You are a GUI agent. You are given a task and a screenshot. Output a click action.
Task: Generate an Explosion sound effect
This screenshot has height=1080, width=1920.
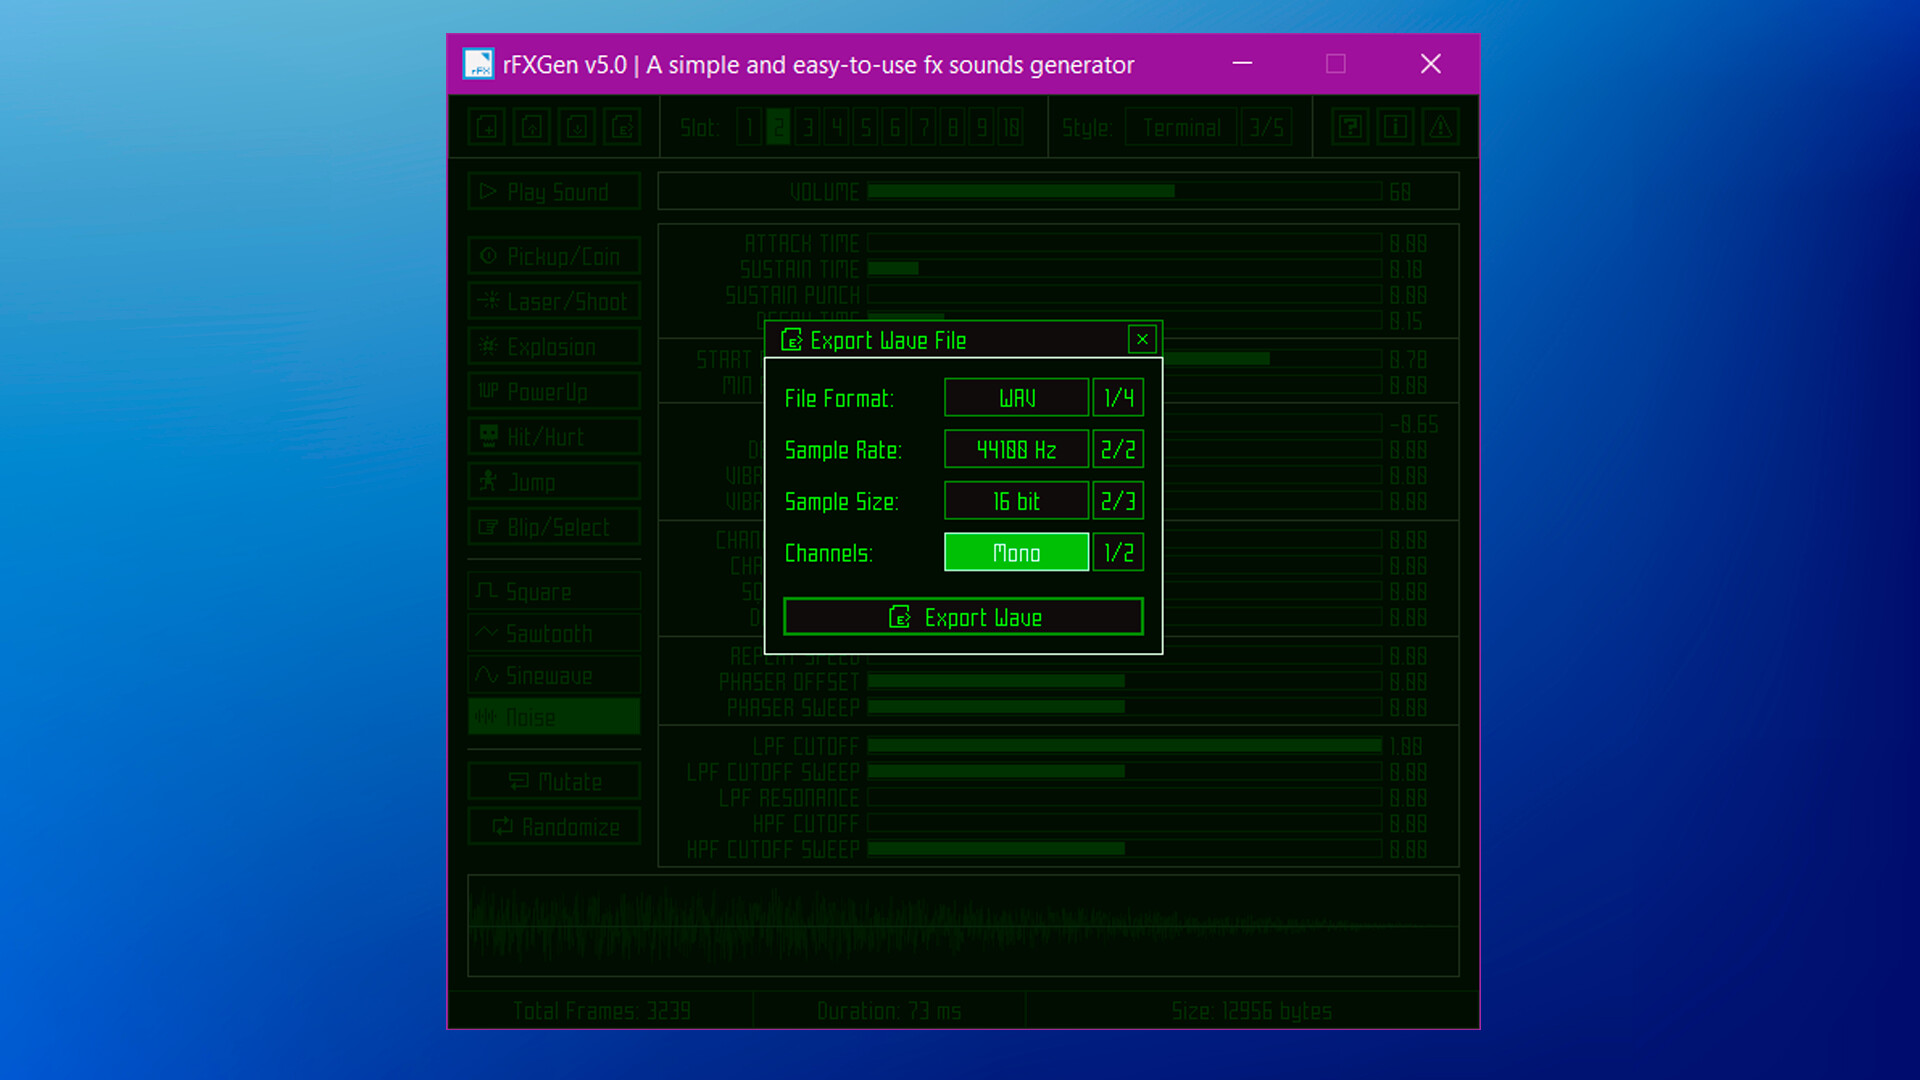coord(554,346)
